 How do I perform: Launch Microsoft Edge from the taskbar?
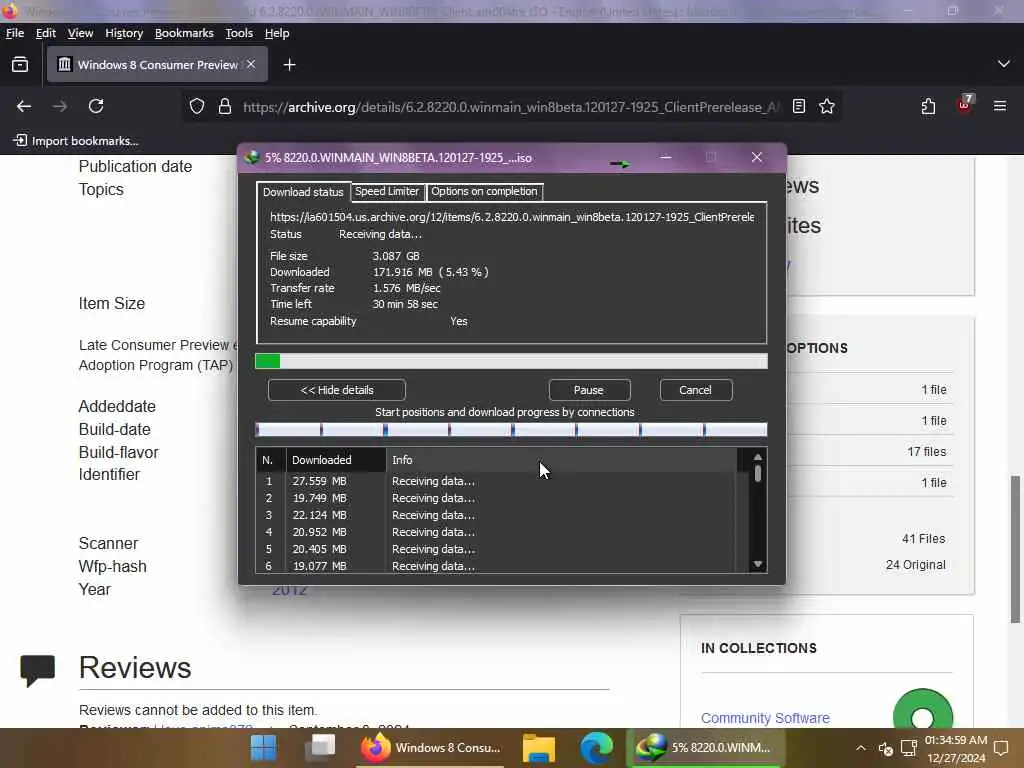[x=597, y=748]
